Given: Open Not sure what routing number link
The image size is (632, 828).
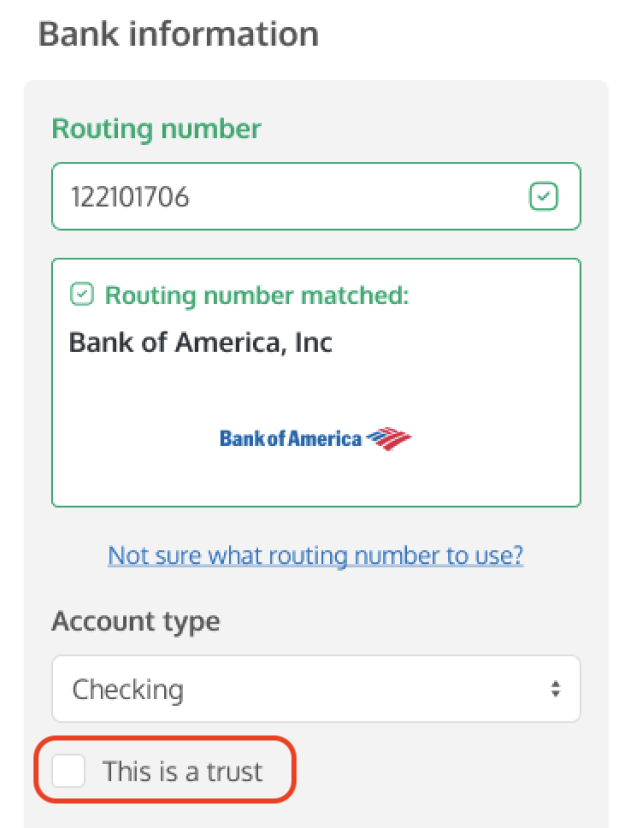Looking at the screenshot, I should (x=315, y=555).
